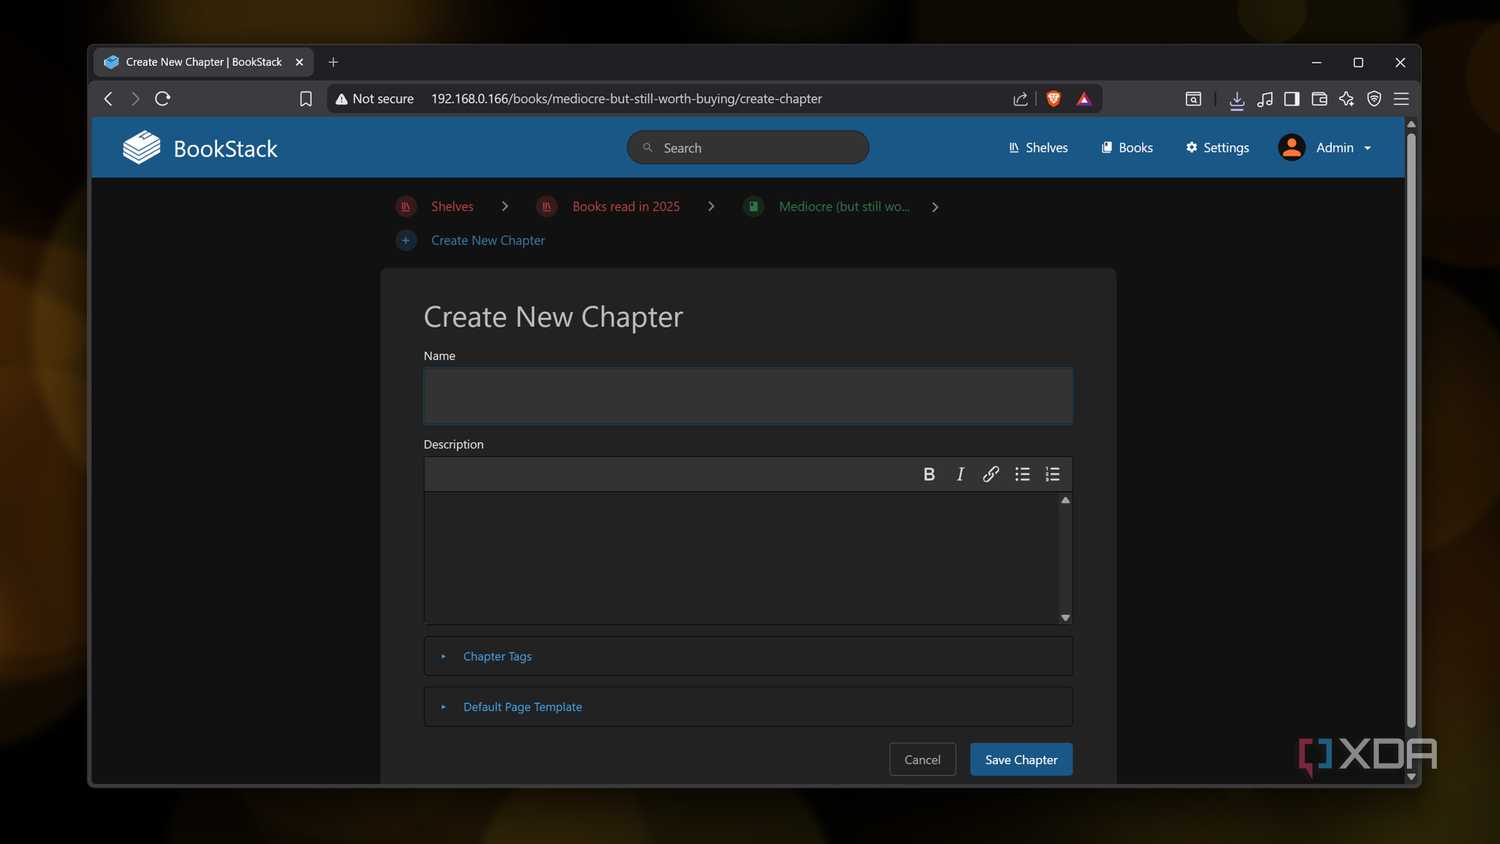The height and width of the screenshot is (844, 1500).
Task: Open Books in the top navigation
Action: (1127, 148)
